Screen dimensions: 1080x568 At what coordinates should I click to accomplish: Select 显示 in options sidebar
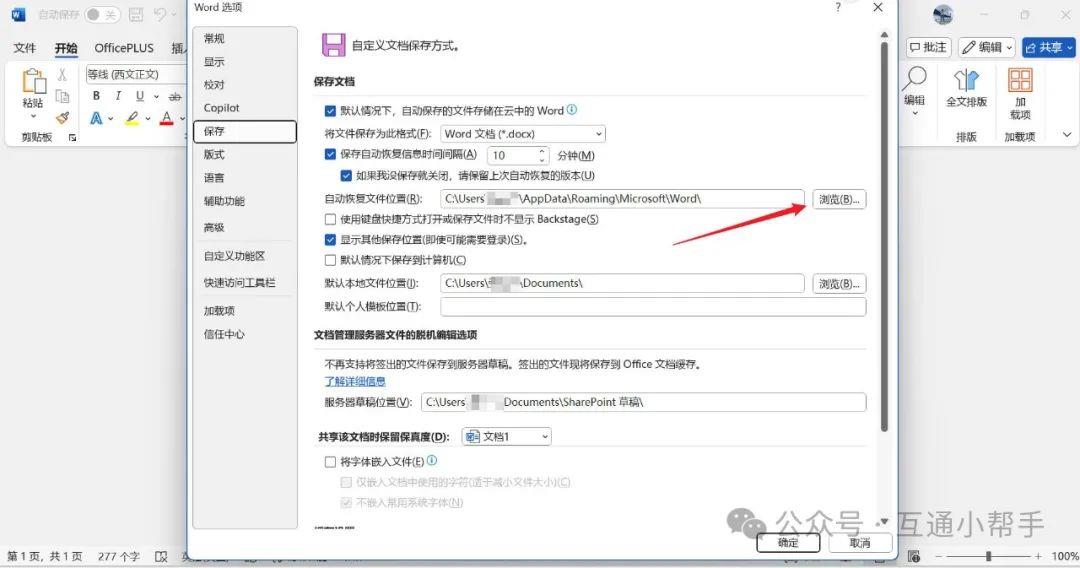click(x=245, y=62)
